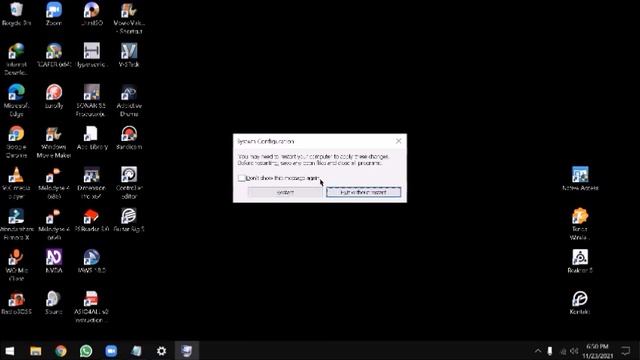Open the Recycle Bin desktop icon

16,14
